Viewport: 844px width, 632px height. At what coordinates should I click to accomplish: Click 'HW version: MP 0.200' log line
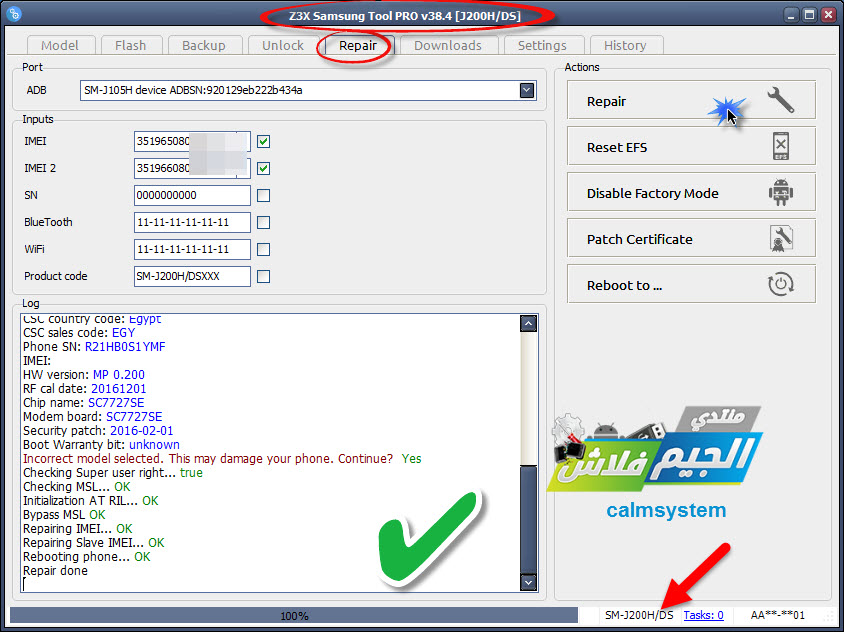84,375
